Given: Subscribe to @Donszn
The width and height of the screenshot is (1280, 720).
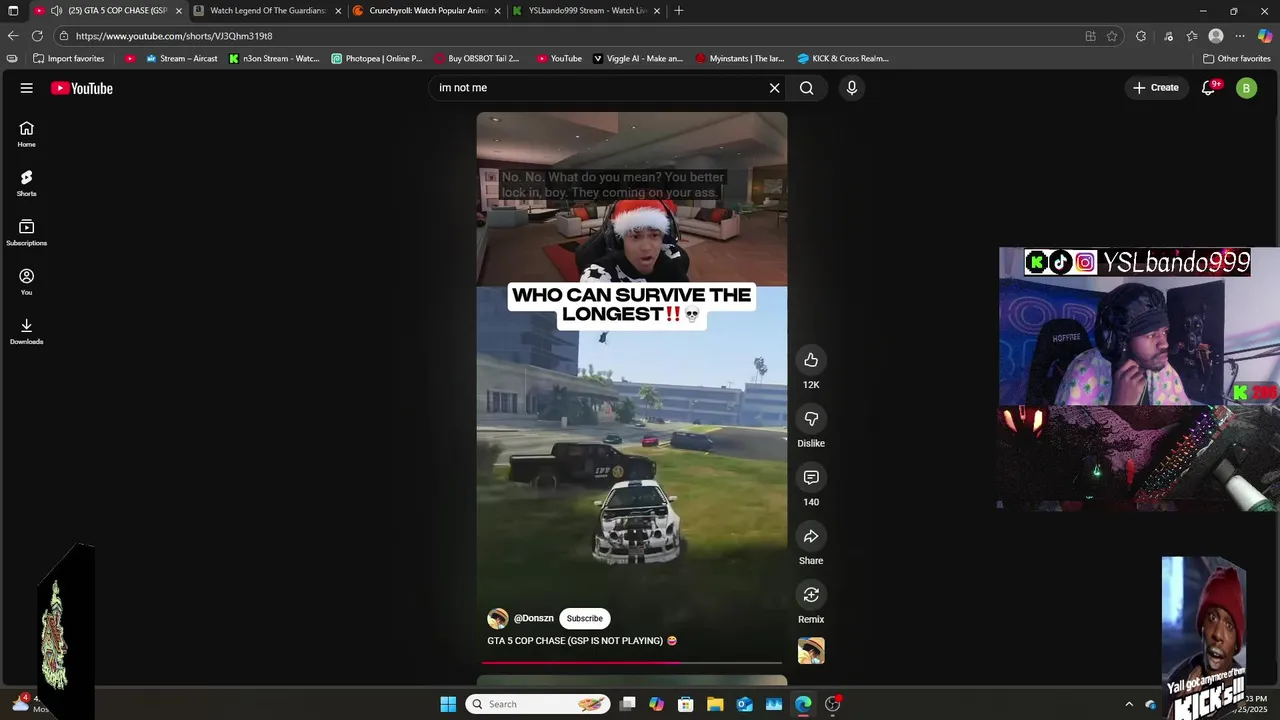Looking at the screenshot, I should [584, 618].
